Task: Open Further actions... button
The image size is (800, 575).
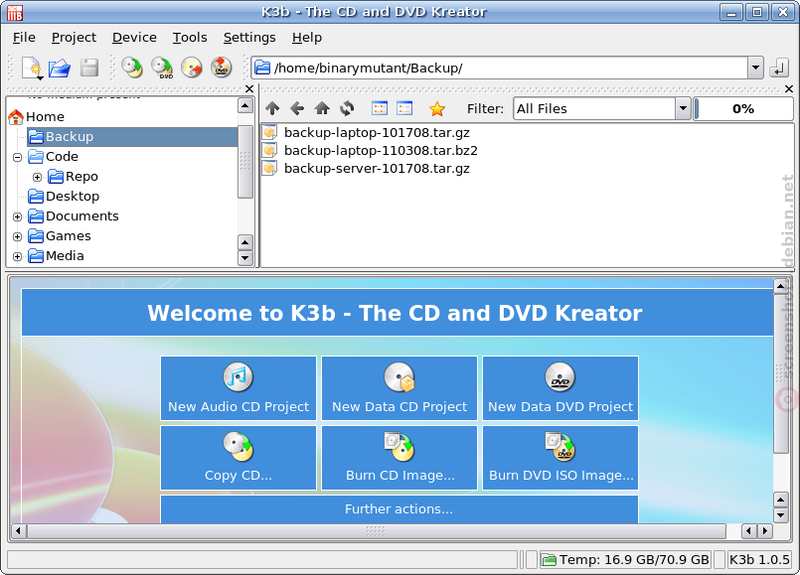Action: (x=399, y=509)
